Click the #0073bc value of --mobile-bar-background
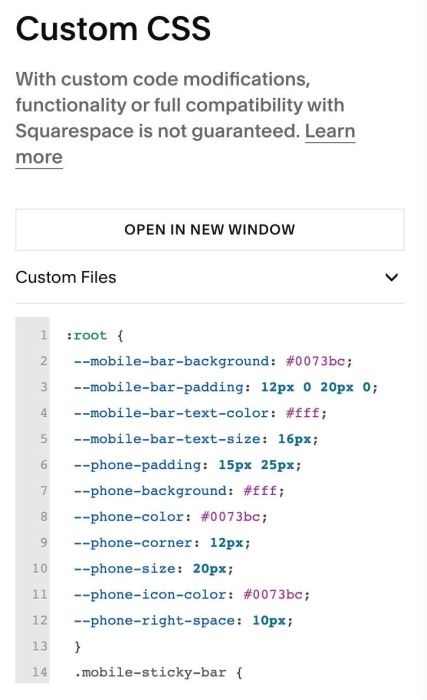 pyautogui.click(x=315, y=361)
